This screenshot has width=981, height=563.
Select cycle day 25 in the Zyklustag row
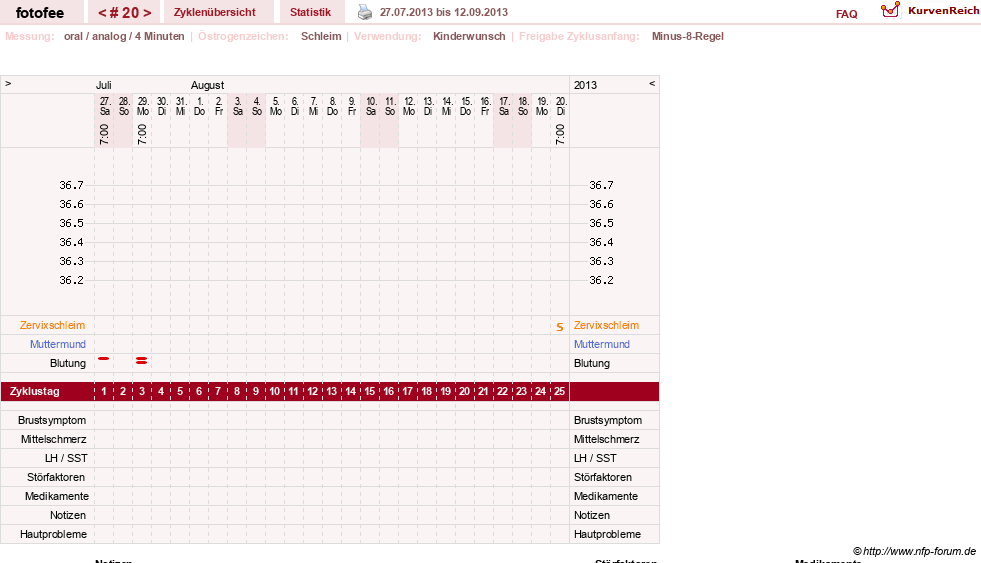coord(559,392)
